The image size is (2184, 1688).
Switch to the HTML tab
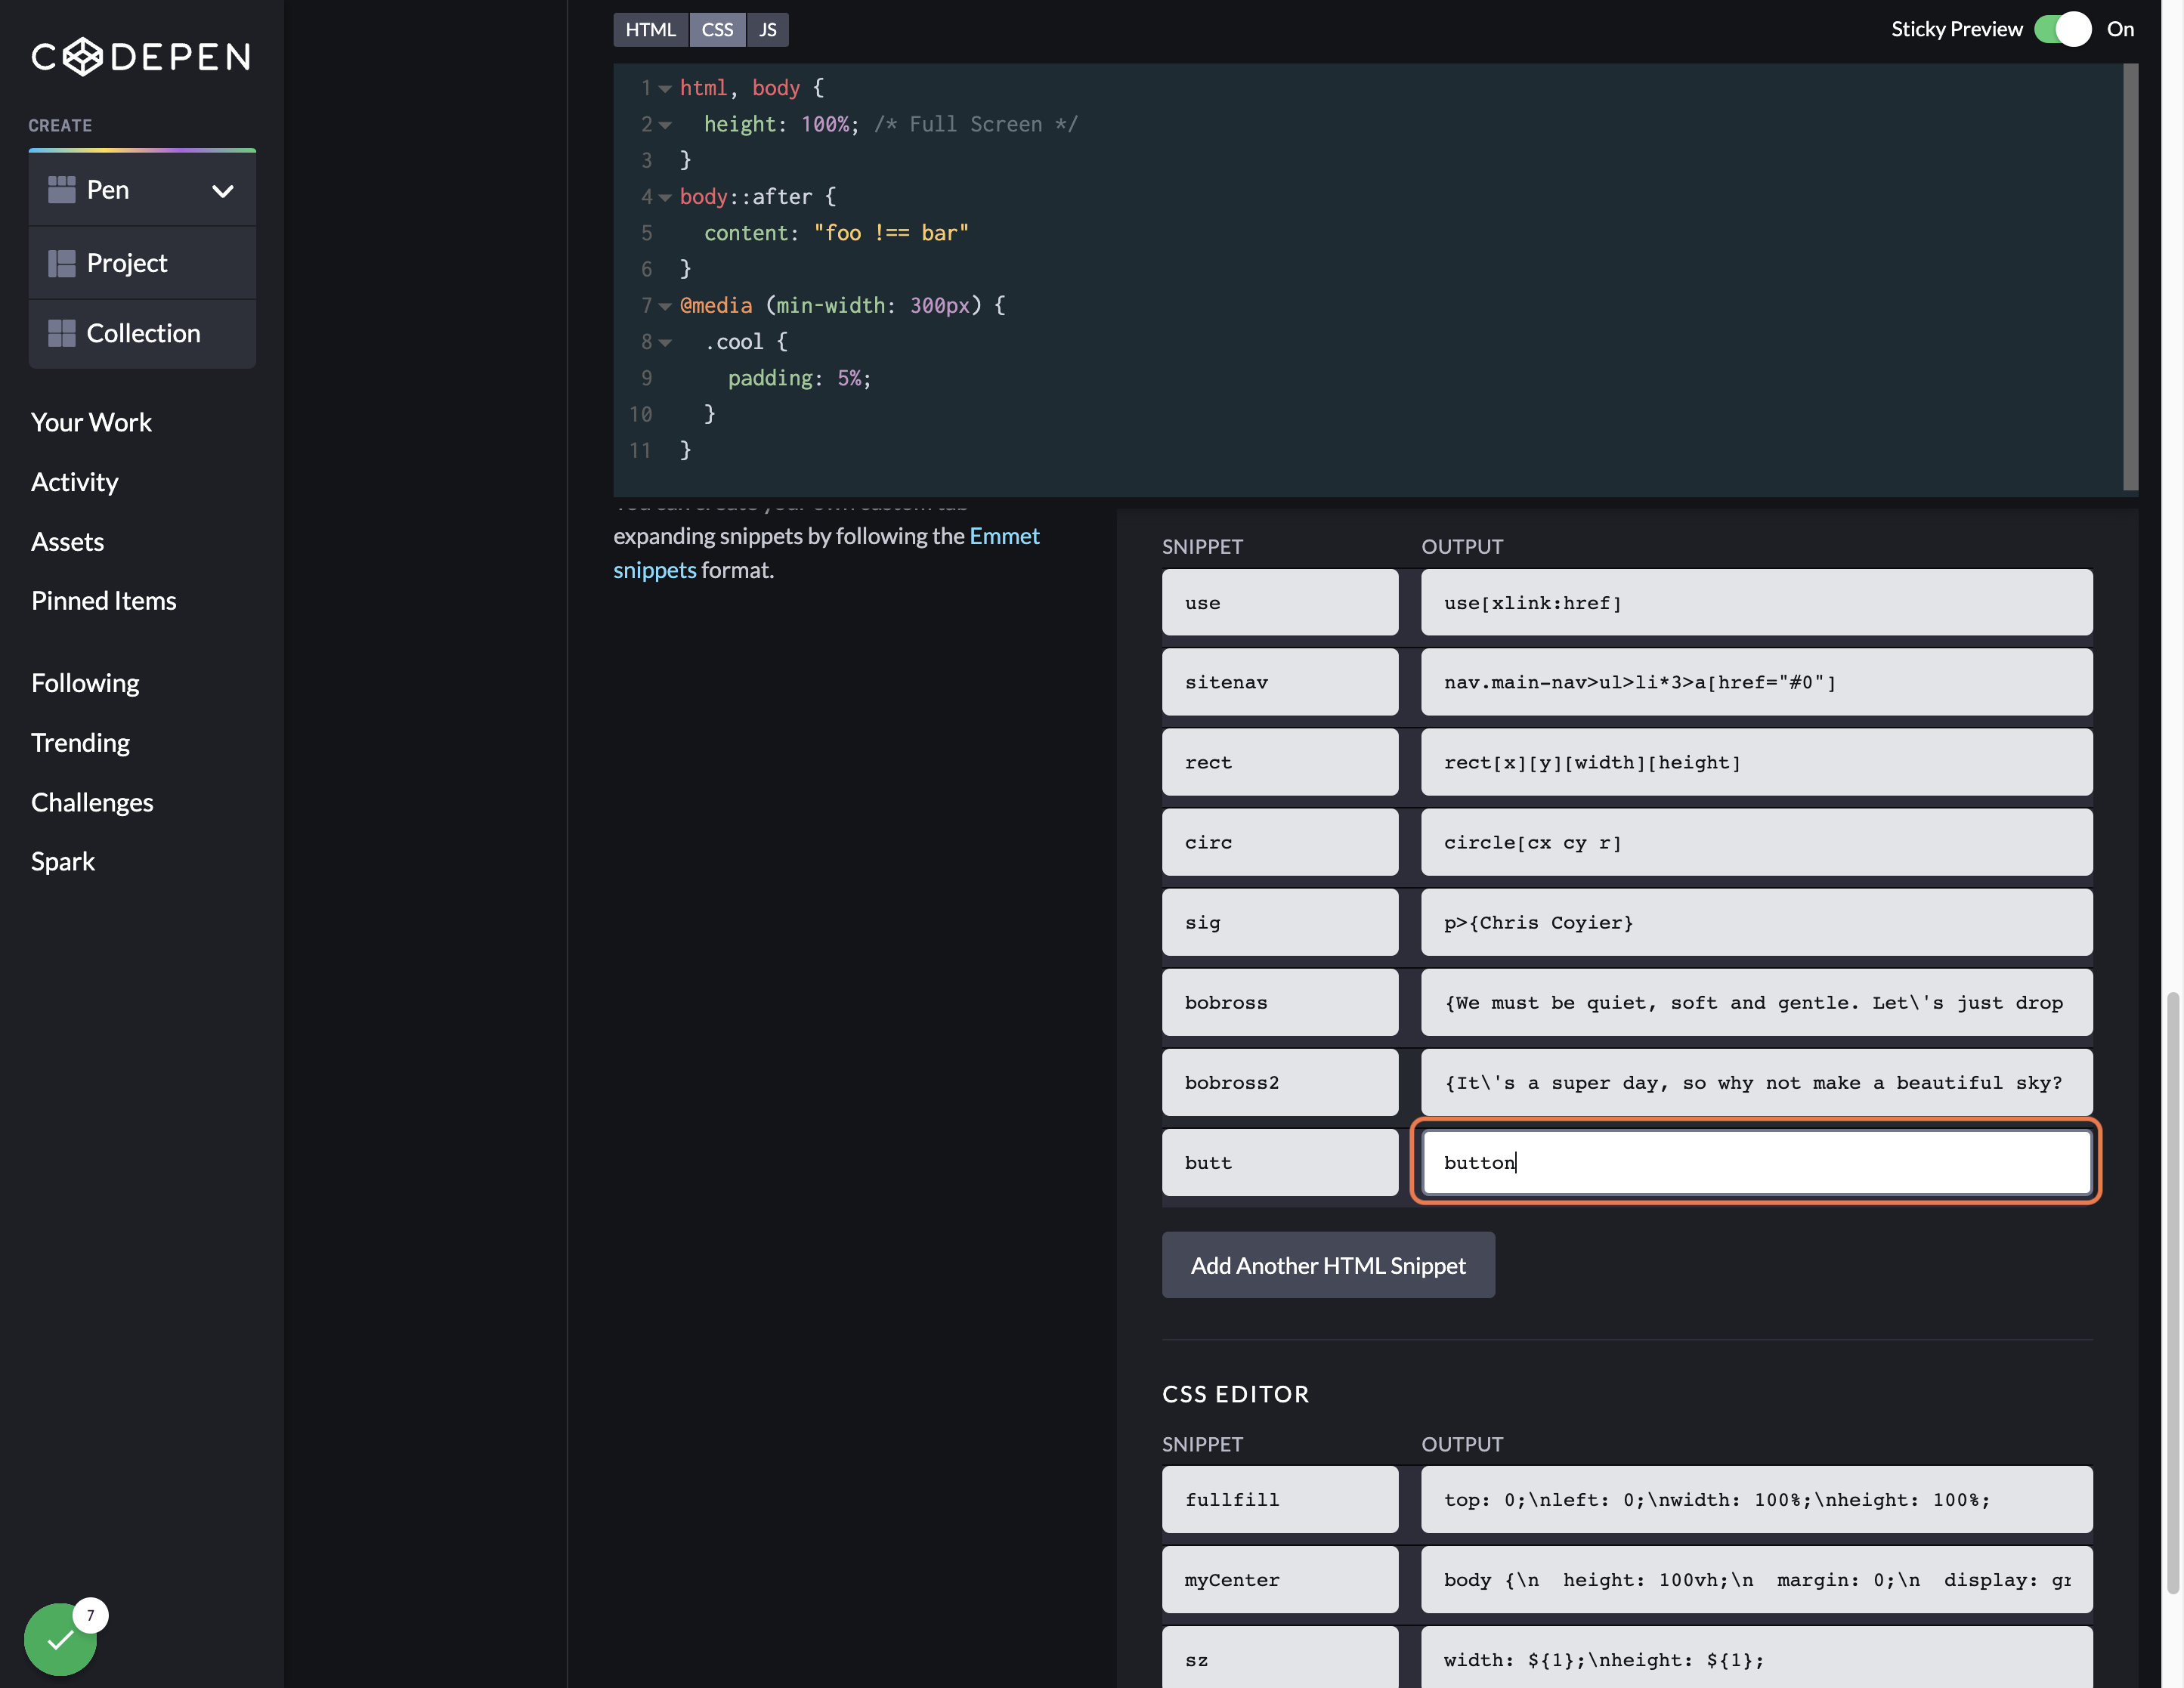click(651, 30)
